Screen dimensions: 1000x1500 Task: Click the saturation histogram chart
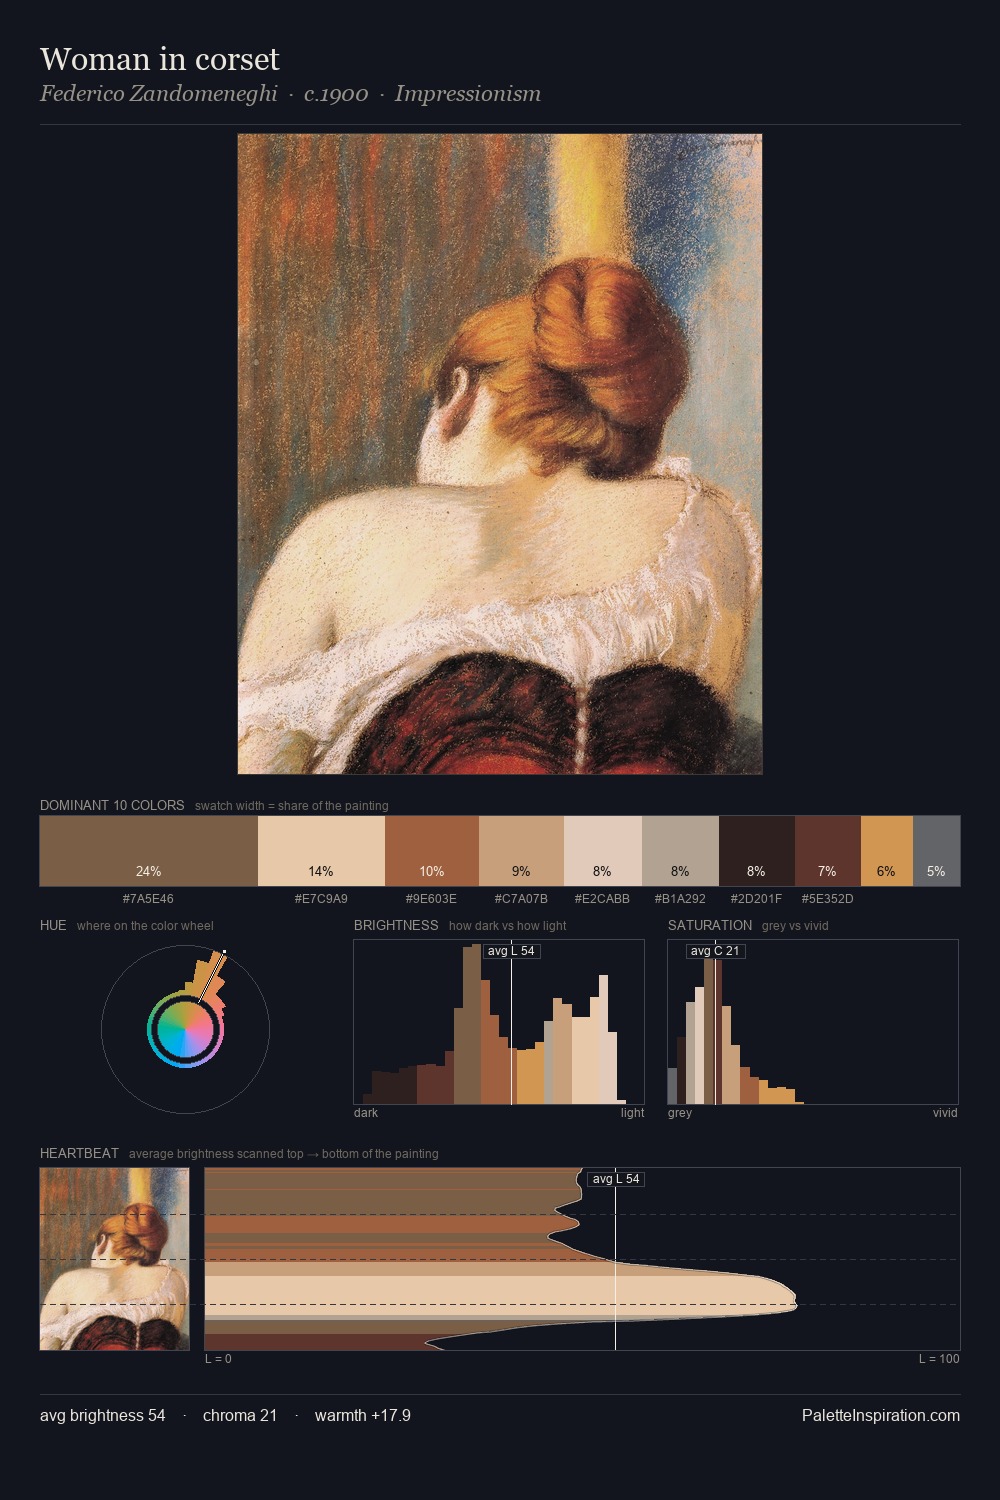point(813,1022)
